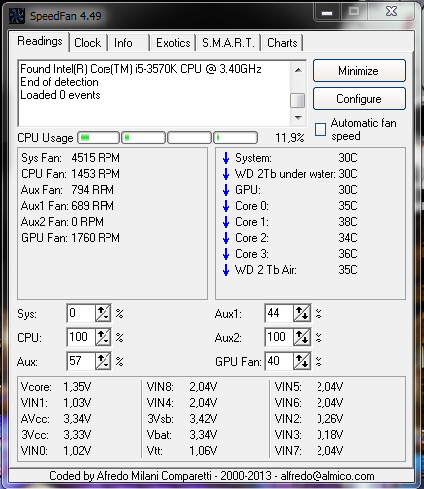Click the CPU usage 11,9% value
The image size is (424, 489).
pos(290,138)
